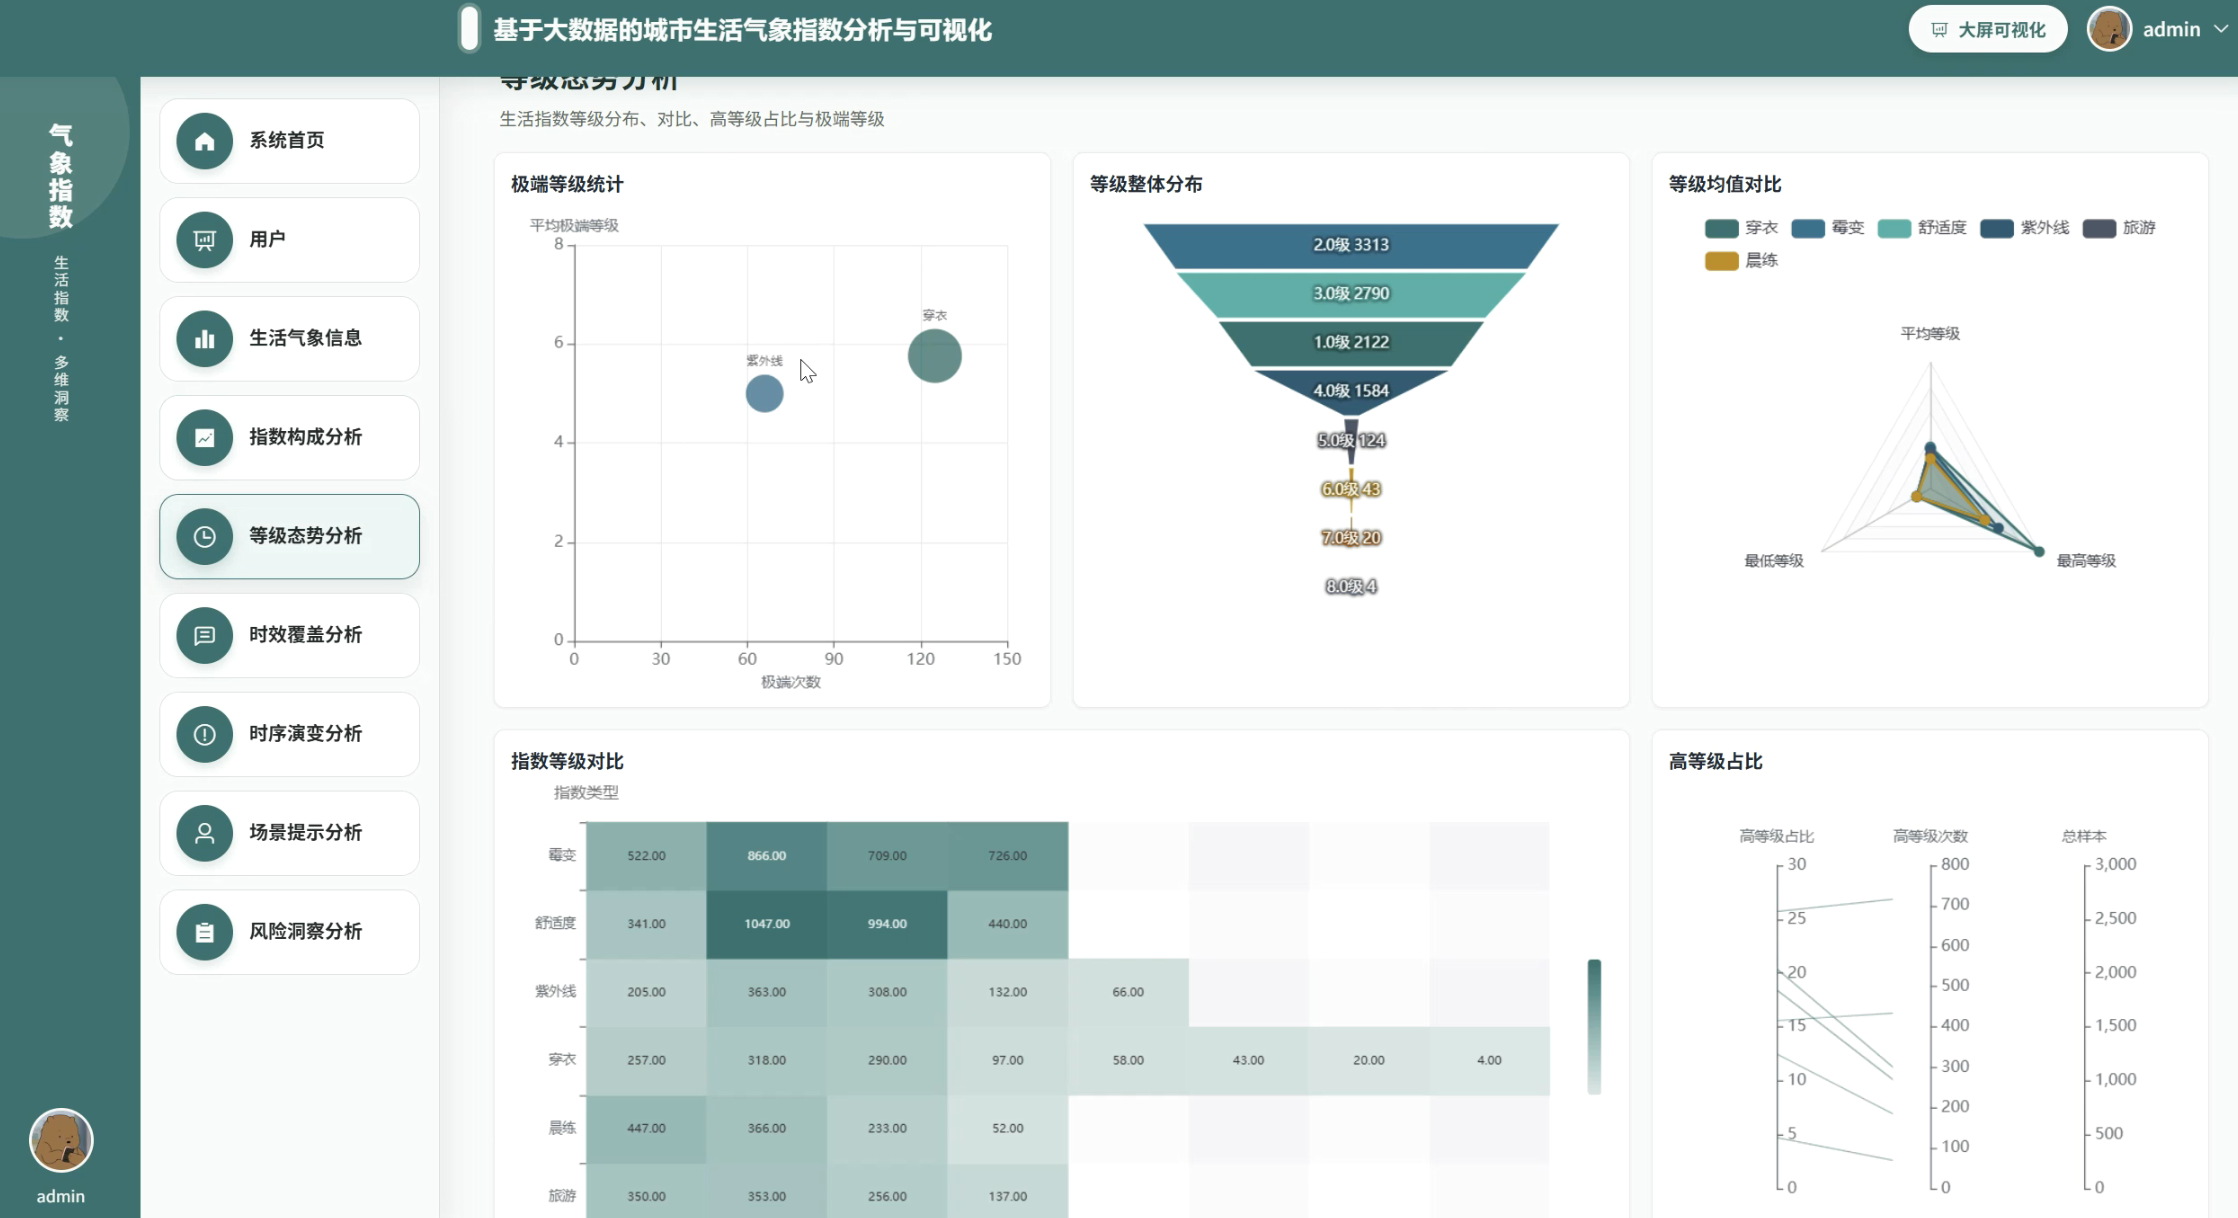Click the 2.0级 3313 funnel segment
Image resolution: width=2238 pixels, height=1218 pixels.
[1351, 245]
